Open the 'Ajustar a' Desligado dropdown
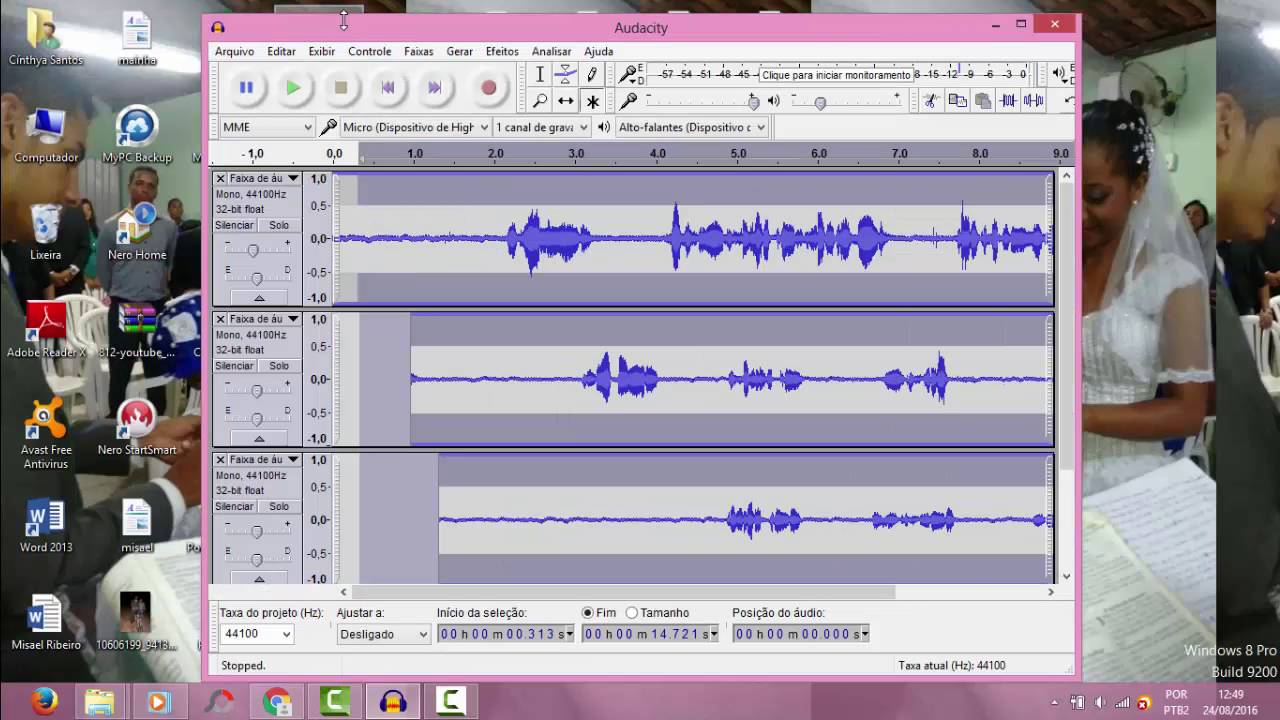The width and height of the screenshot is (1280, 720). click(x=384, y=634)
